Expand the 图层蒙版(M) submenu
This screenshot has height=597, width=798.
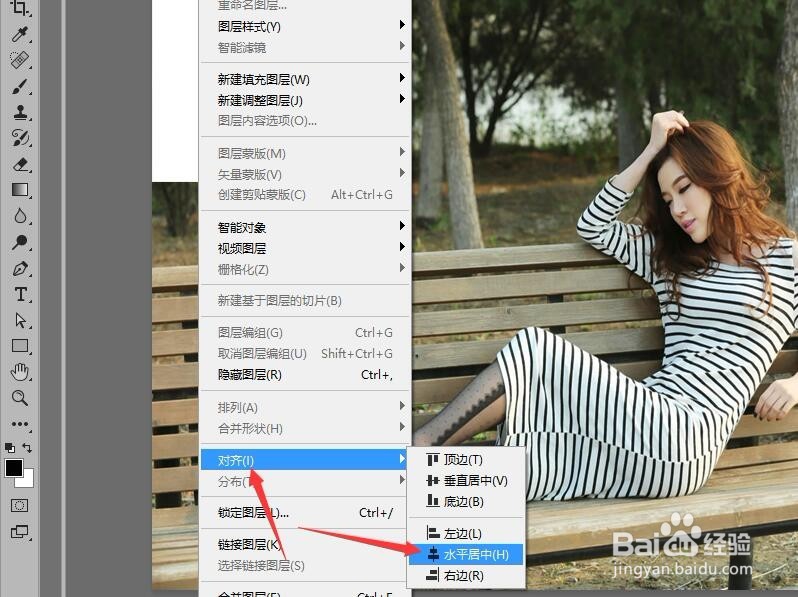click(304, 153)
